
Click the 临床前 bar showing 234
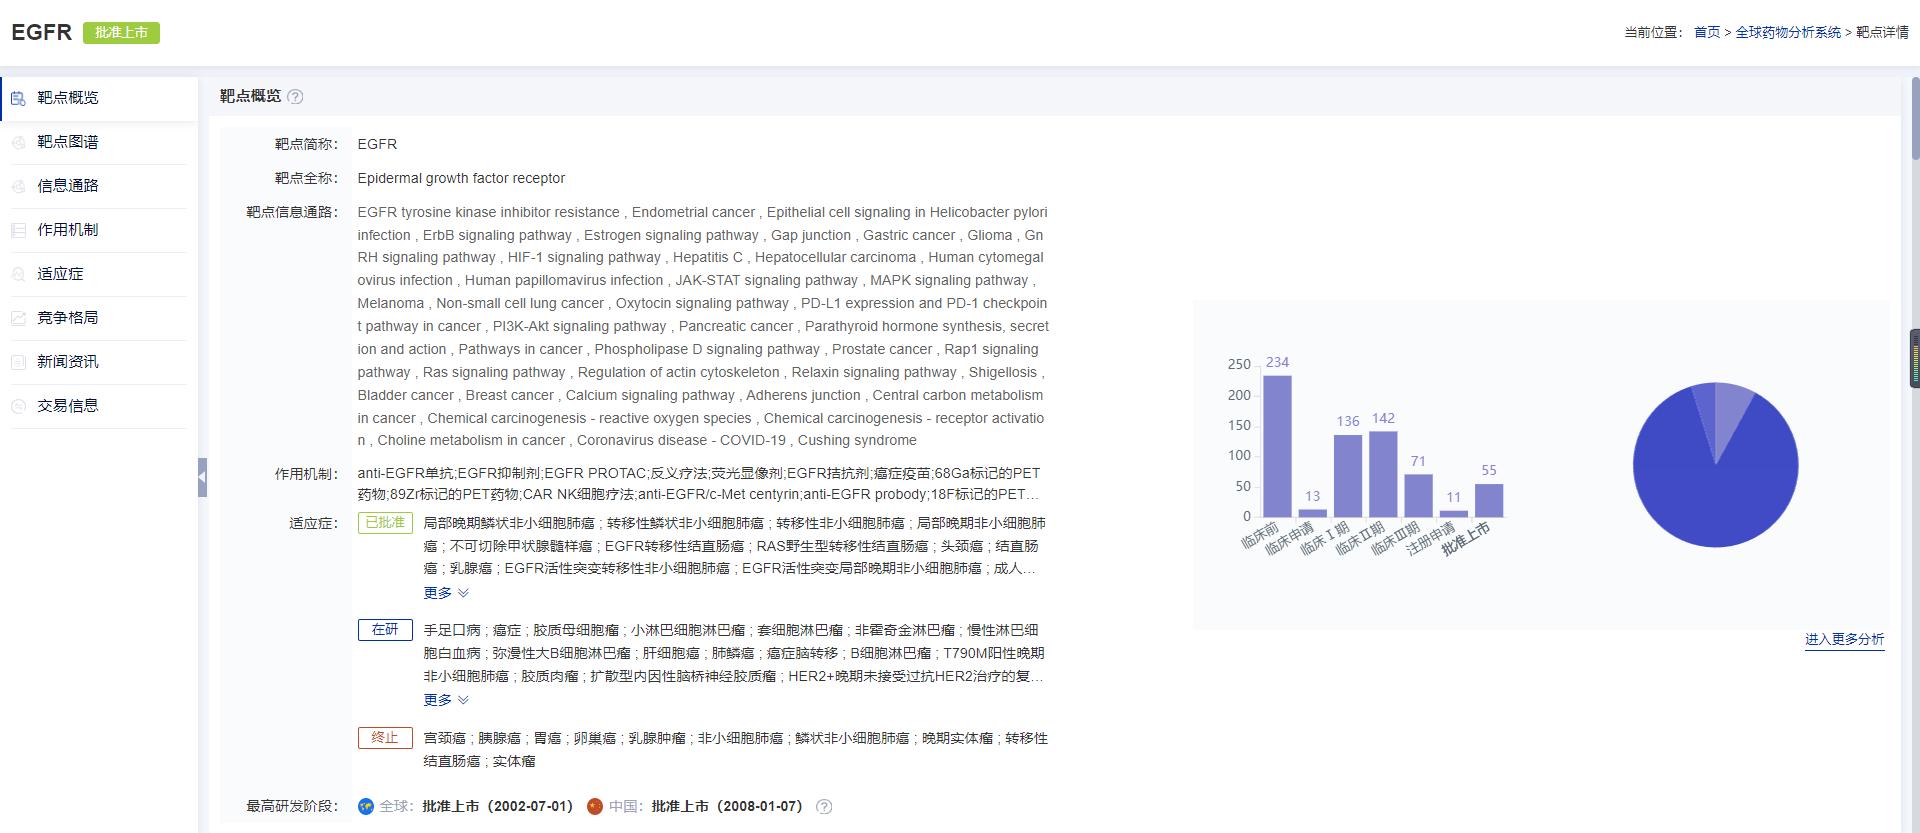click(1277, 446)
